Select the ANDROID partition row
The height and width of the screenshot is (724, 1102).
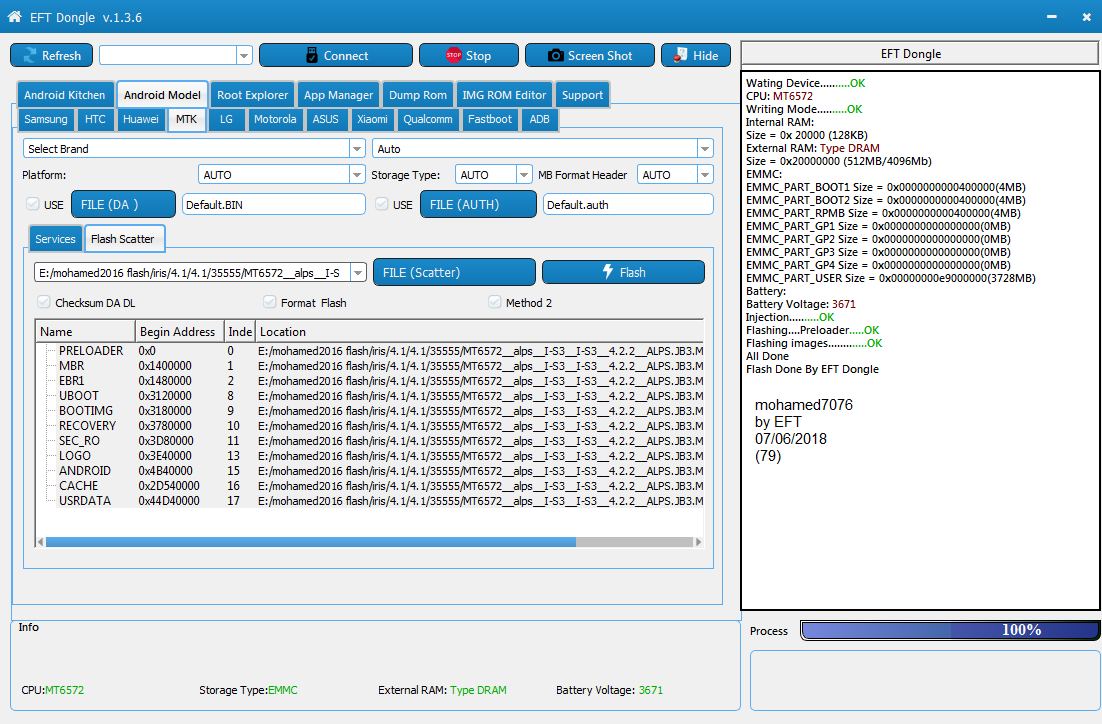pyautogui.click(x=370, y=470)
